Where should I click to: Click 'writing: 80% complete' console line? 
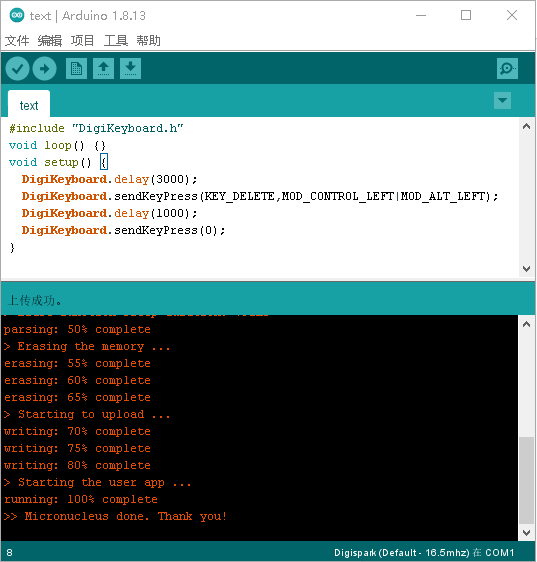point(77,466)
